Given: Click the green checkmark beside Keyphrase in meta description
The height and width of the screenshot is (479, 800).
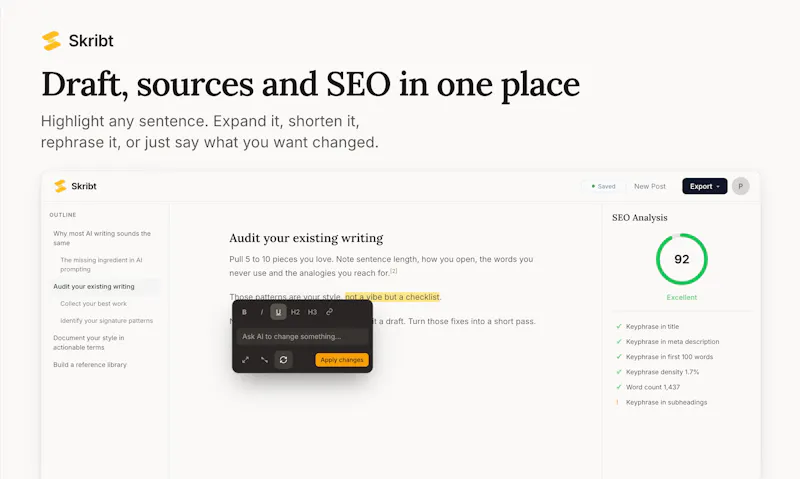Looking at the screenshot, I should coord(618,342).
